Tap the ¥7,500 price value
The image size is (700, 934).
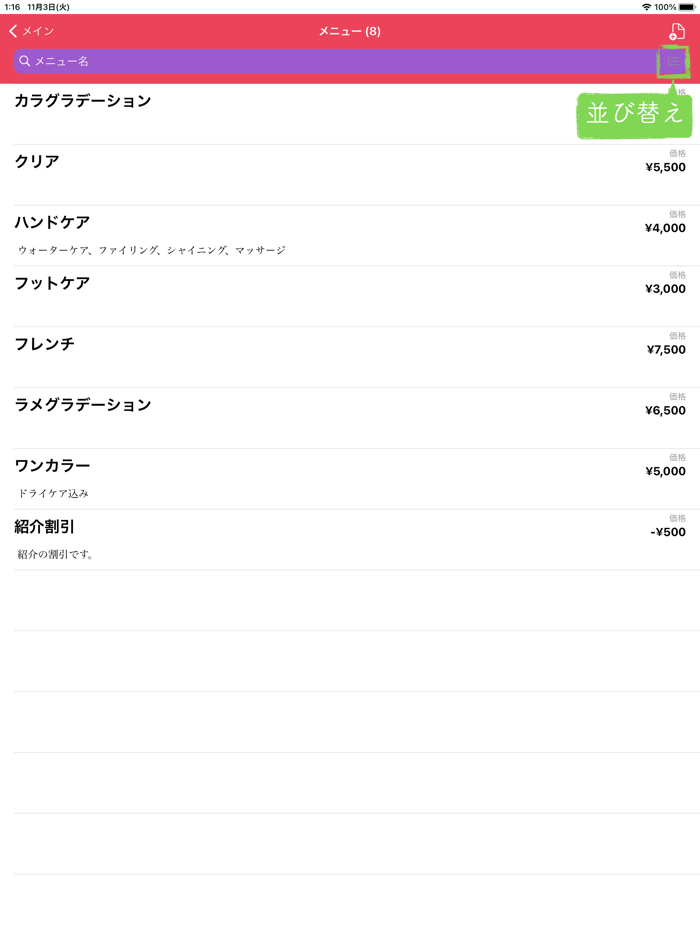666,350
